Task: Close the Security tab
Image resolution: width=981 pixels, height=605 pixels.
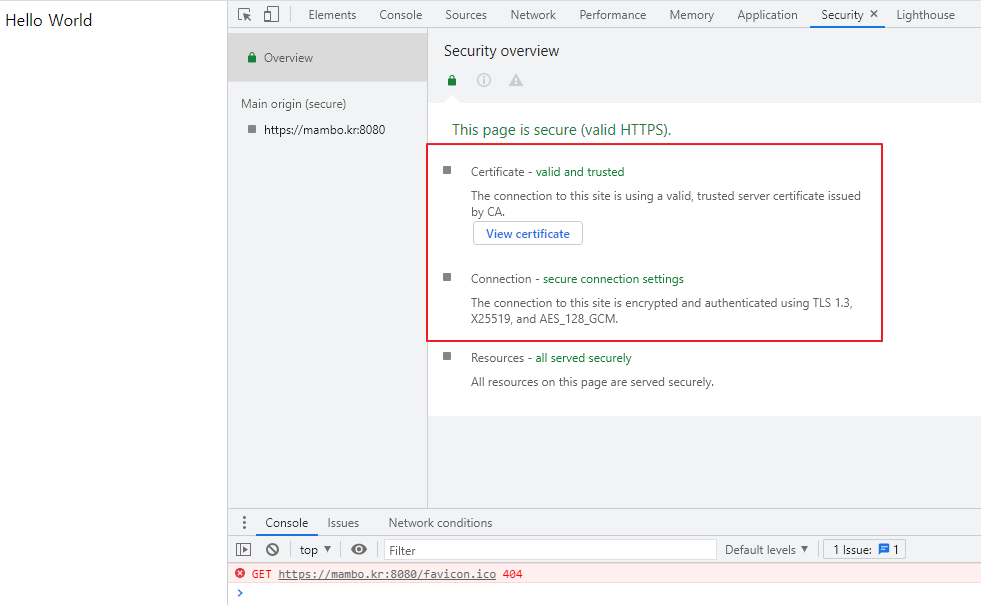Action: point(874,15)
